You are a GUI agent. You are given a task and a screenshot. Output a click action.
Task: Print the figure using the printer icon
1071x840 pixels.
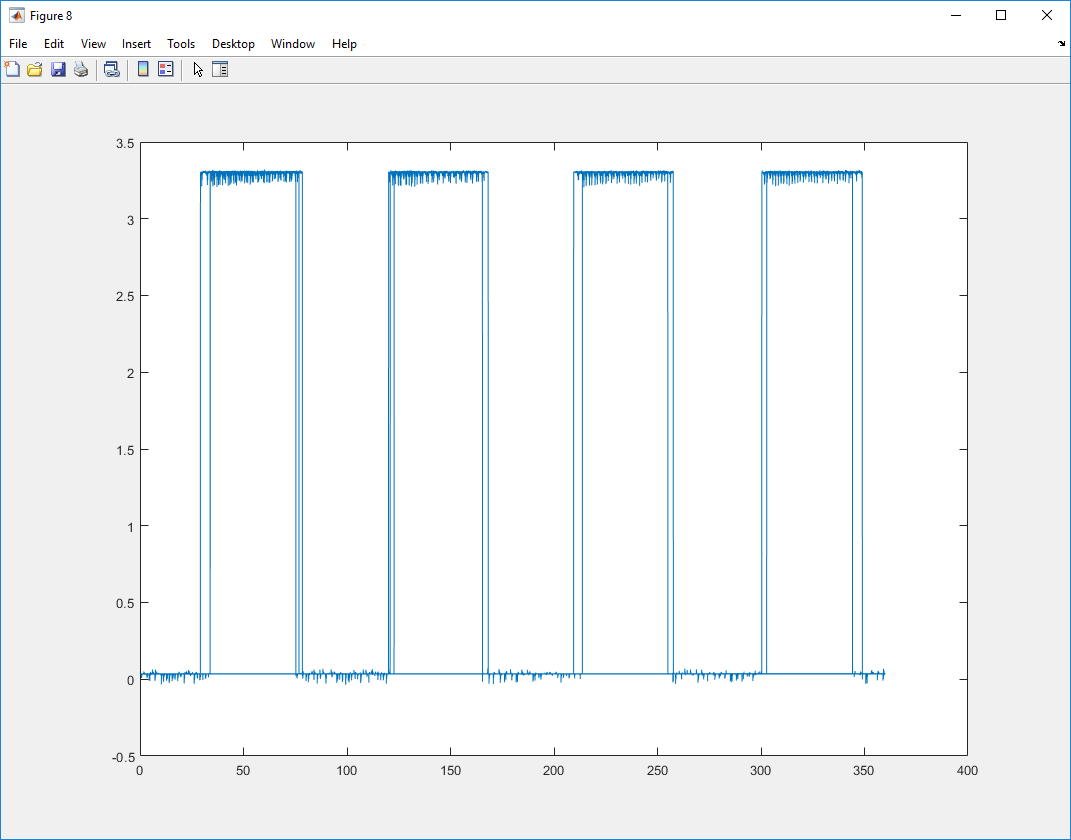point(81,69)
